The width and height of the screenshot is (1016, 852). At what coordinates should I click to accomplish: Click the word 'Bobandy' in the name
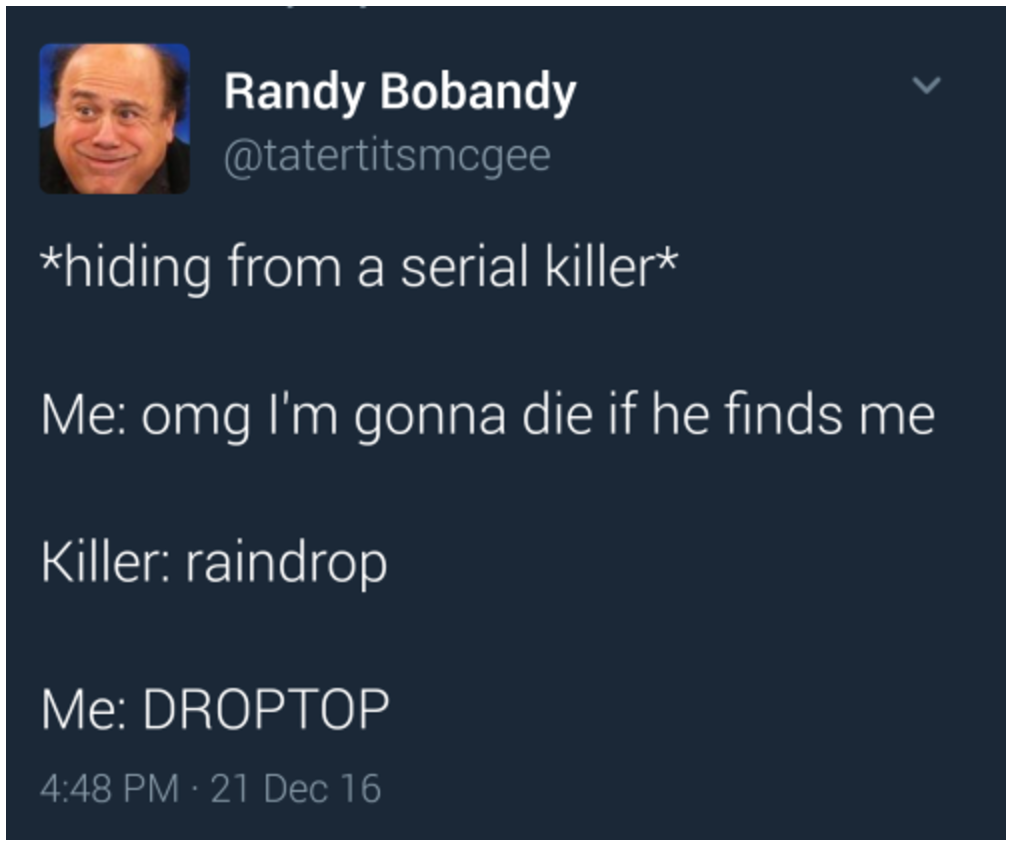click(478, 93)
